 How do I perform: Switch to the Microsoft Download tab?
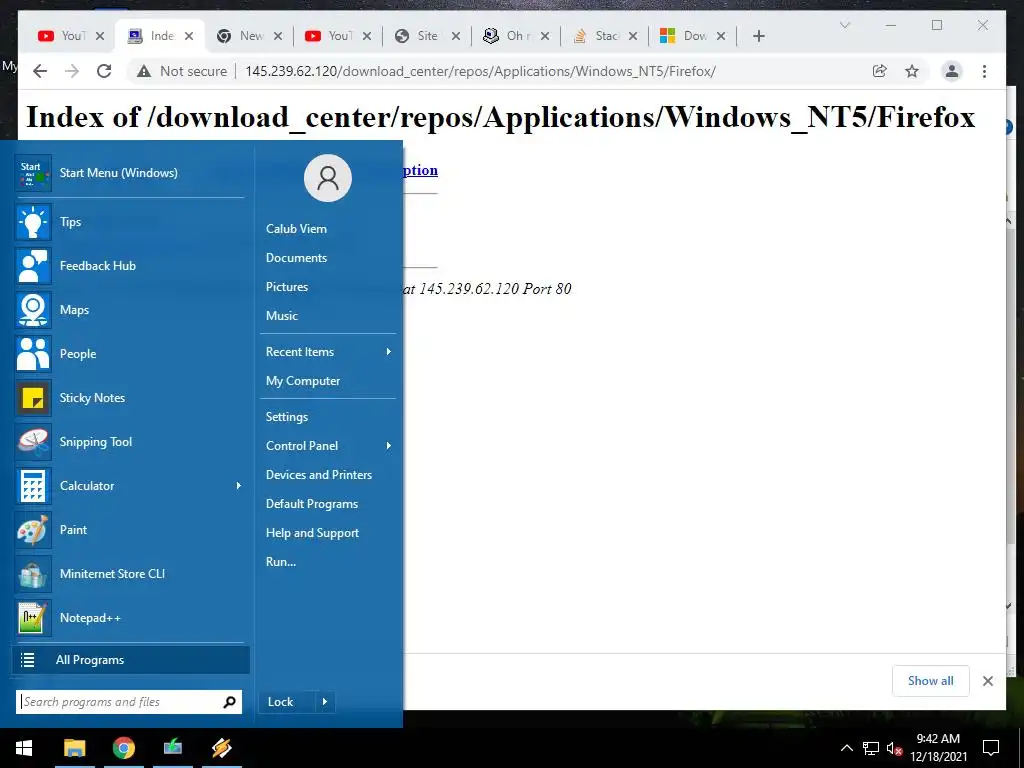pos(685,36)
